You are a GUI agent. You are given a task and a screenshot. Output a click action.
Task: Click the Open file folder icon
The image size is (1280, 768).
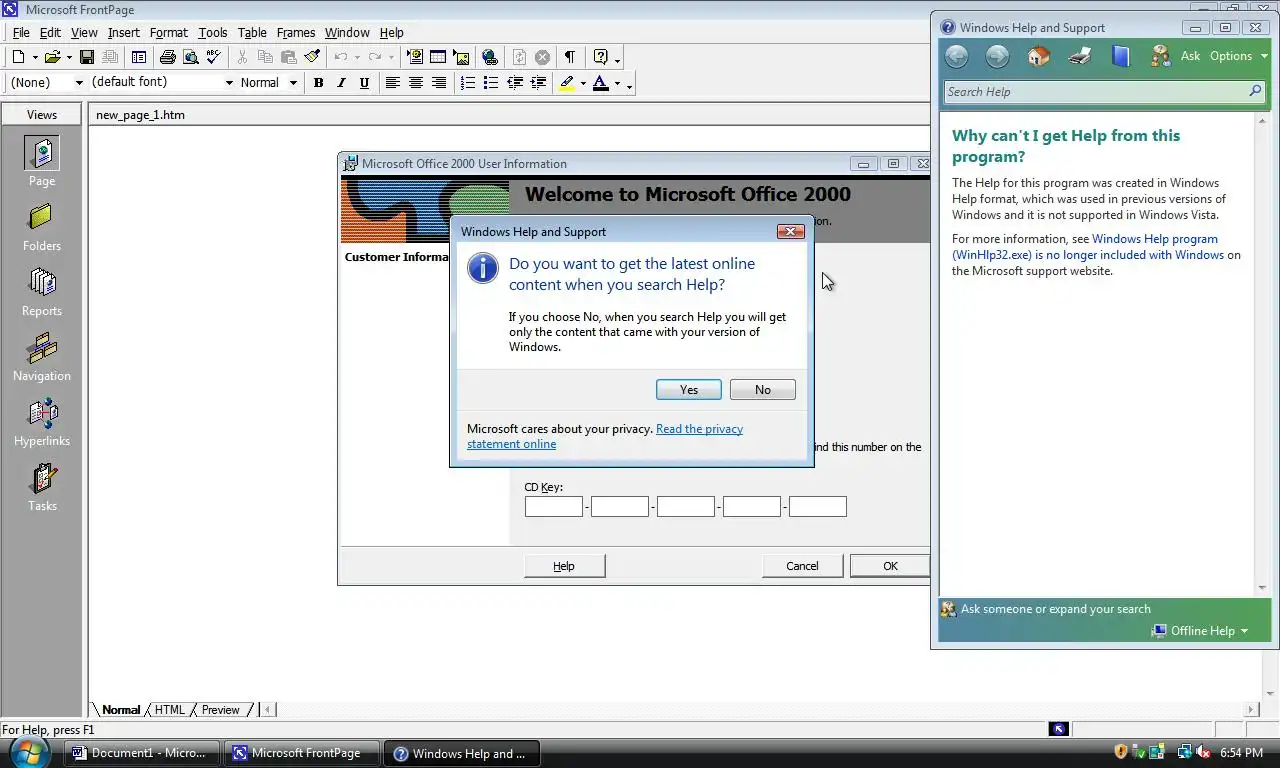point(52,57)
